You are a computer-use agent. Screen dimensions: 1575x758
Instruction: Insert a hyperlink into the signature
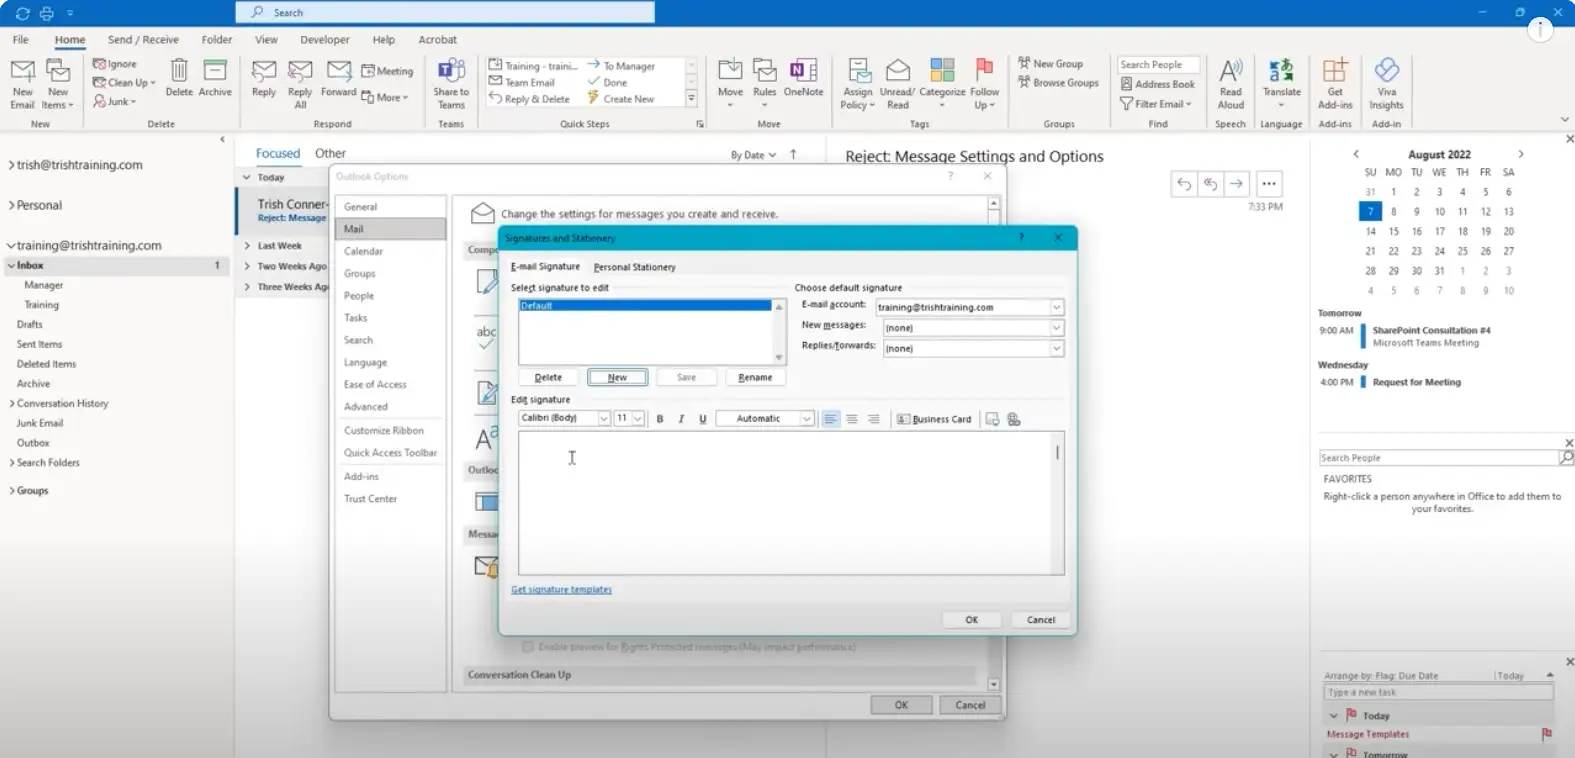pyautogui.click(x=1014, y=419)
